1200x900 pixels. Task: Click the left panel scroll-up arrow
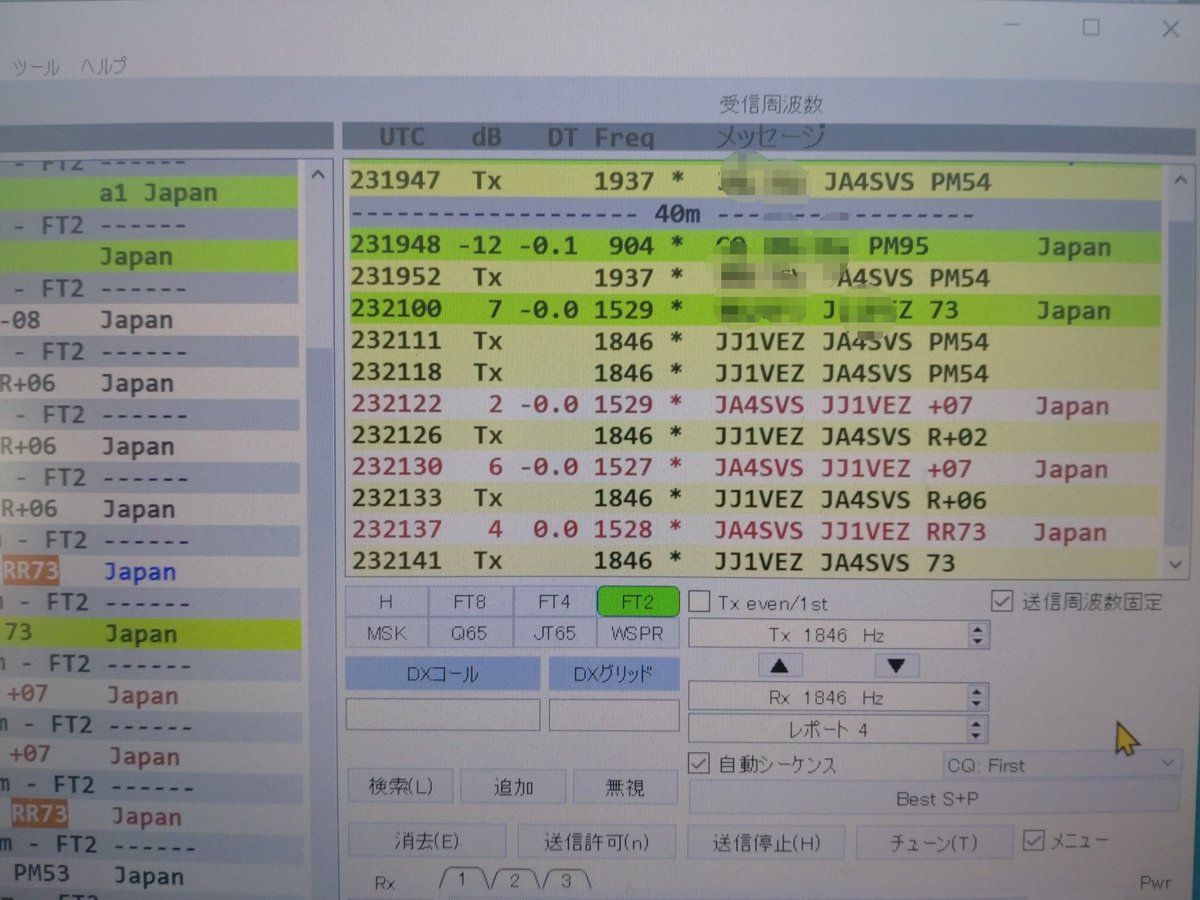tap(319, 175)
